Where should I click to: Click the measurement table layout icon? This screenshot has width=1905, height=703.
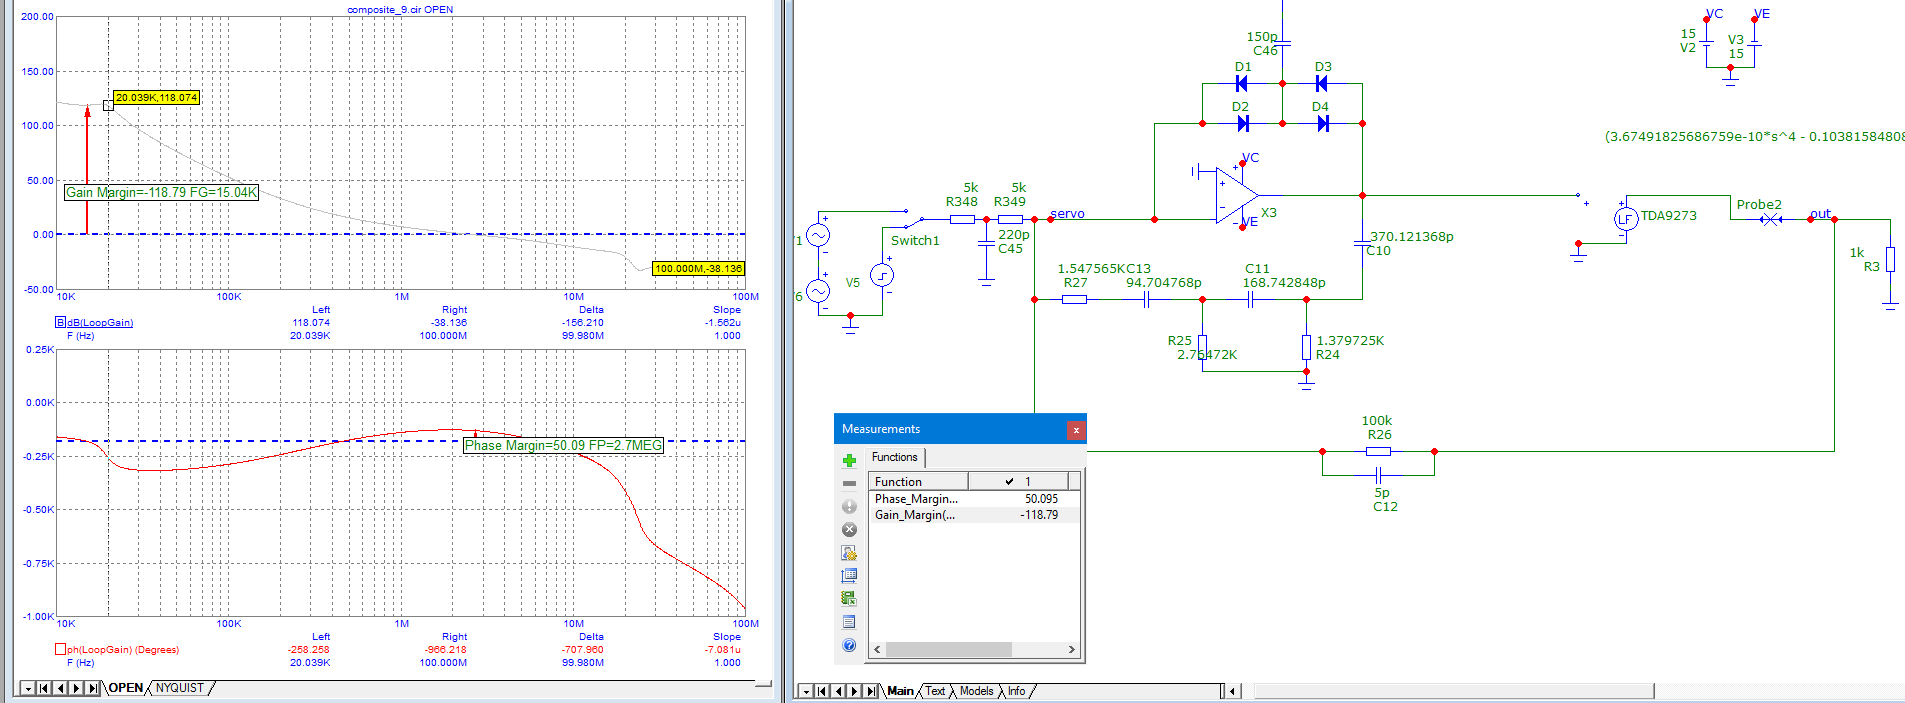[x=849, y=575]
